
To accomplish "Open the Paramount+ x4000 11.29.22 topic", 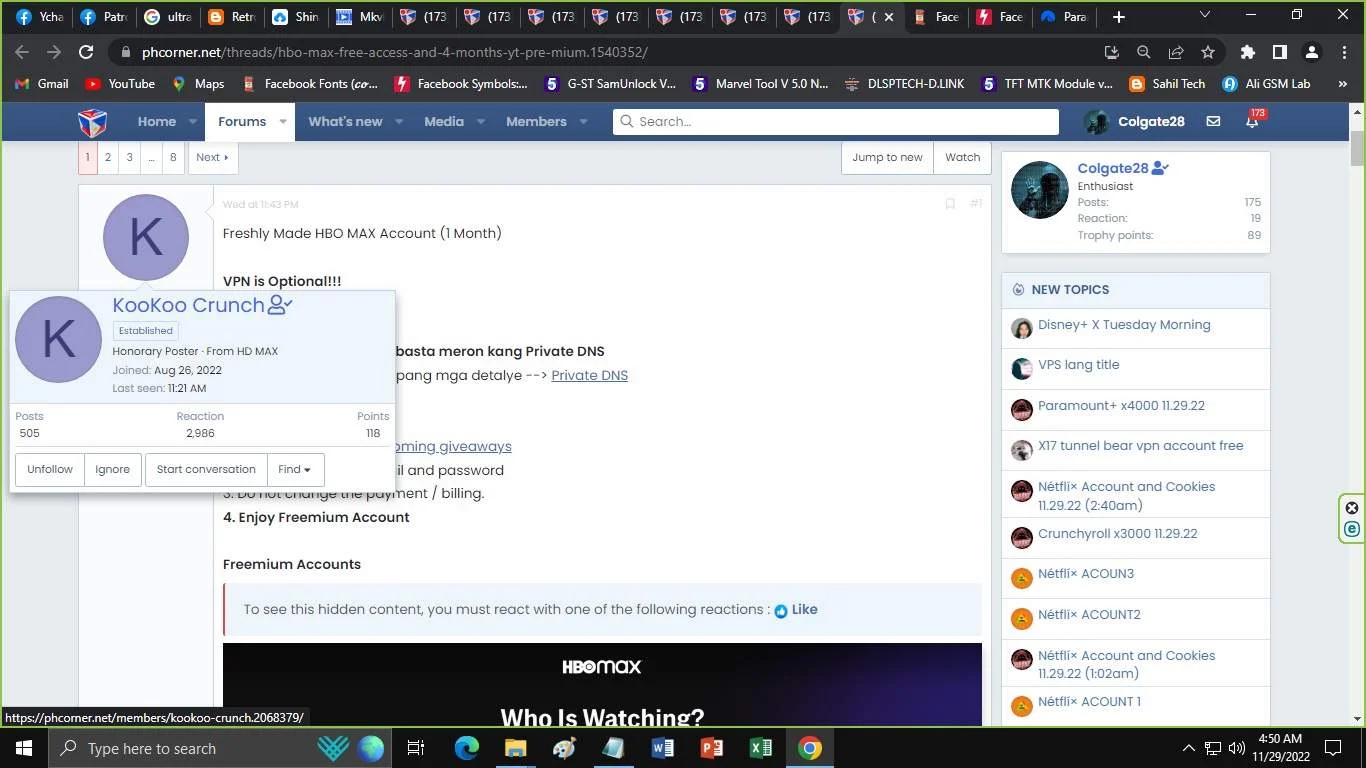I will (1121, 406).
